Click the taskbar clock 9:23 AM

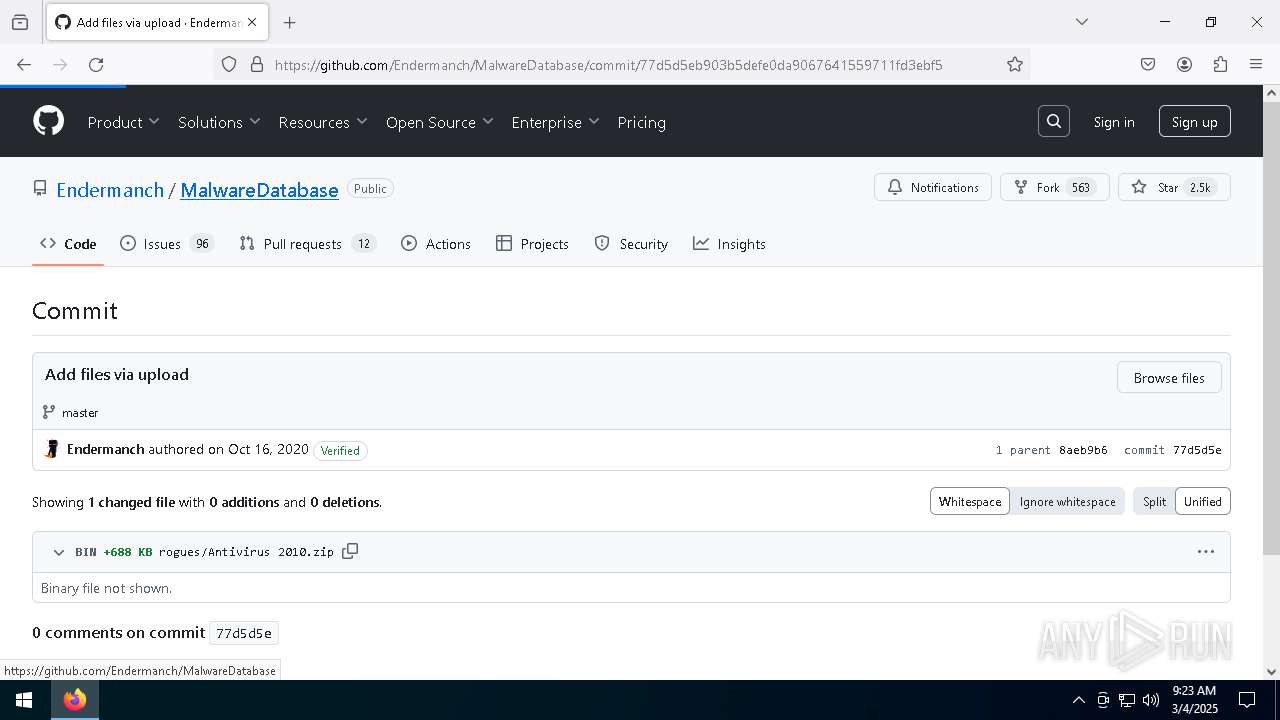1194,700
